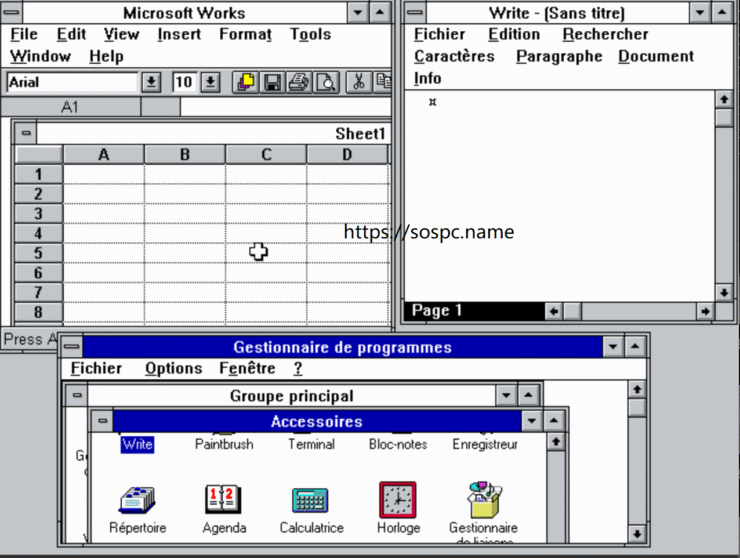Click the A1 cell reference box
The image size is (740, 558).
(x=70, y=107)
